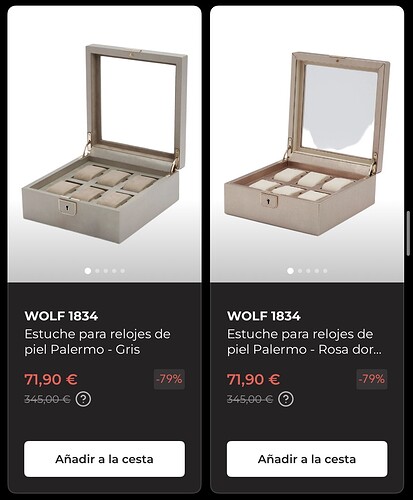Select second image dot of Rosa dorado carousel
The width and height of the screenshot is (413, 500).
tap(300, 271)
